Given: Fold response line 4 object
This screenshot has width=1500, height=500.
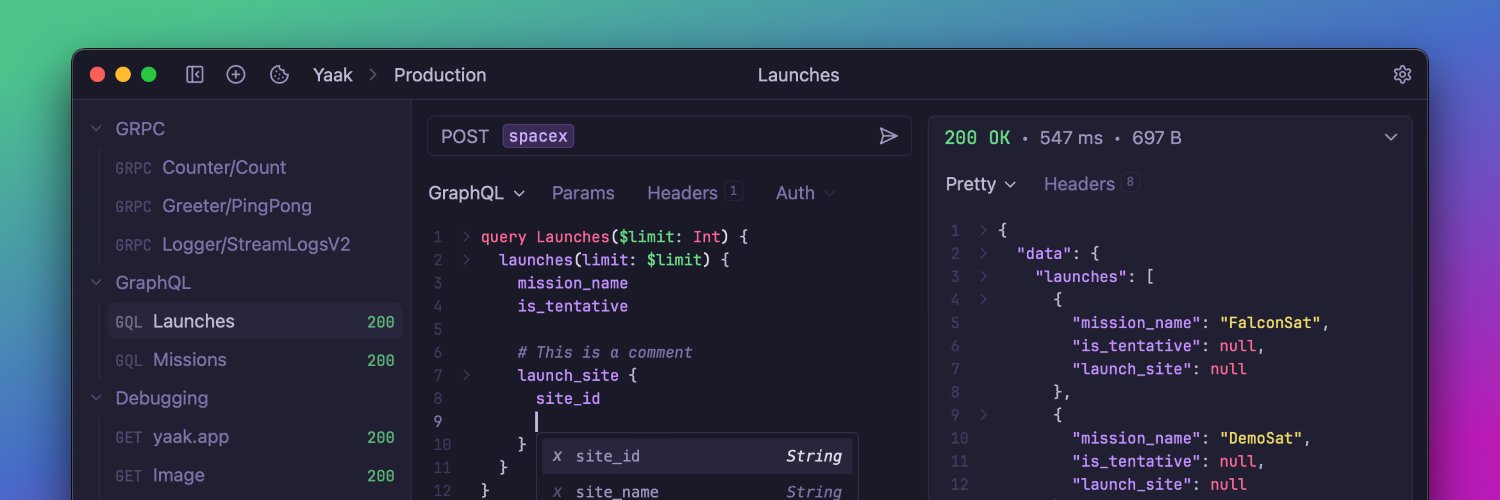Looking at the screenshot, I should pos(984,299).
